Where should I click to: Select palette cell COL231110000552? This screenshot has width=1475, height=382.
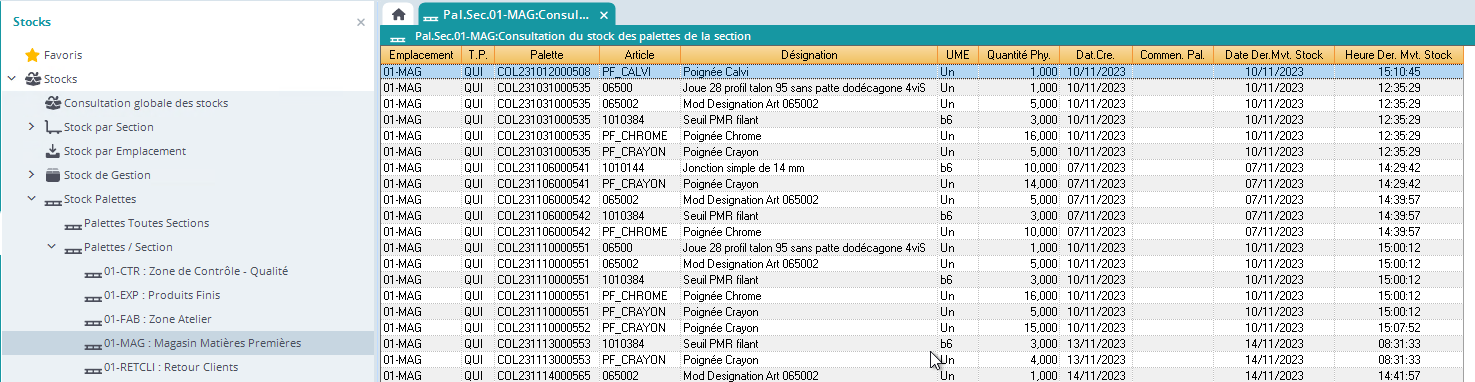pos(547,328)
